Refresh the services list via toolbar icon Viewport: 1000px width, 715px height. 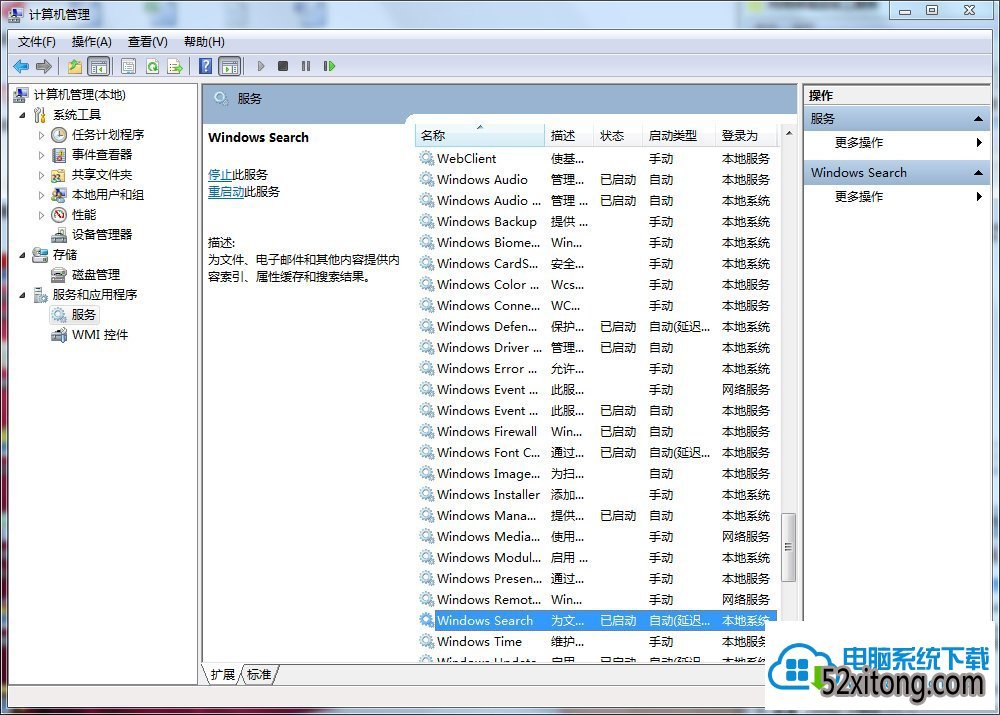(x=152, y=66)
